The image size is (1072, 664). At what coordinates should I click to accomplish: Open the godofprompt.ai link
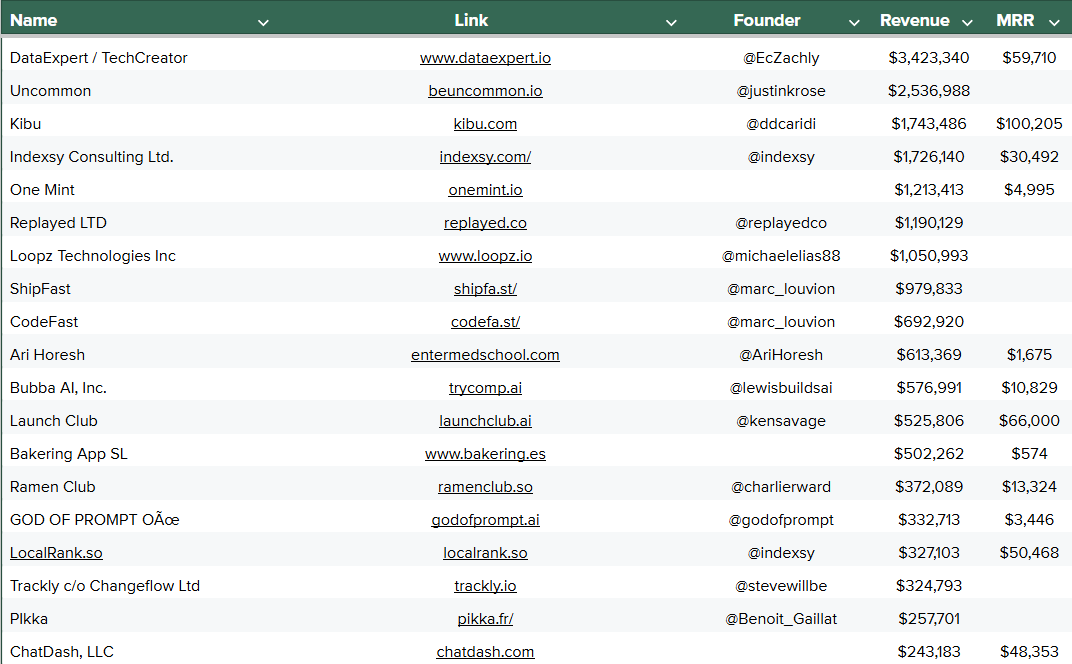tap(485, 519)
